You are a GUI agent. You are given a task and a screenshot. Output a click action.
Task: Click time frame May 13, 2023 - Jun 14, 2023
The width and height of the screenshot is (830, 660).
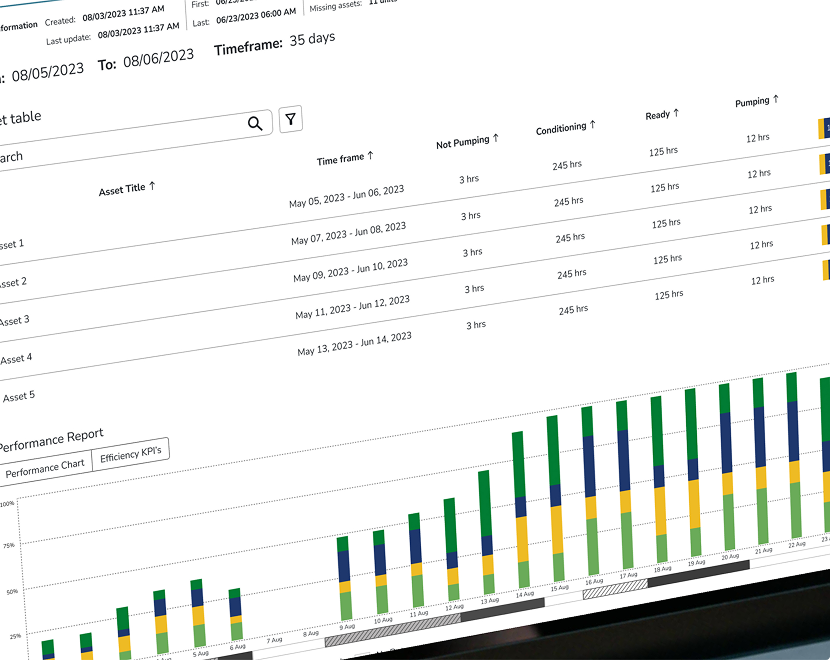(x=354, y=343)
